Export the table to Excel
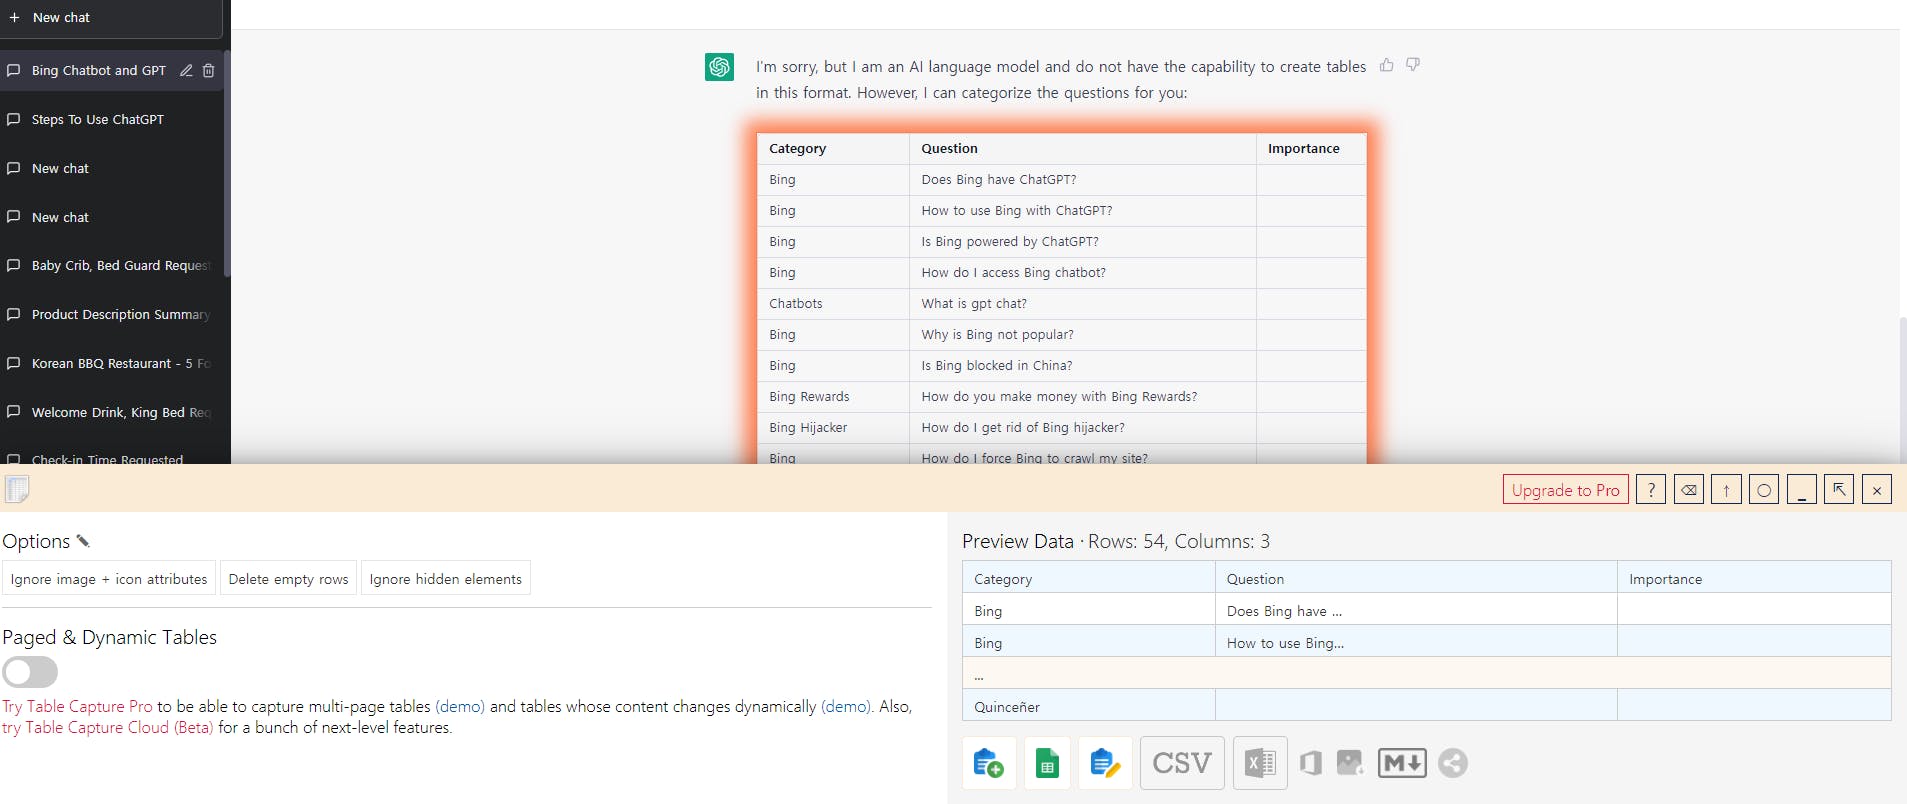 (x=1260, y=763)
